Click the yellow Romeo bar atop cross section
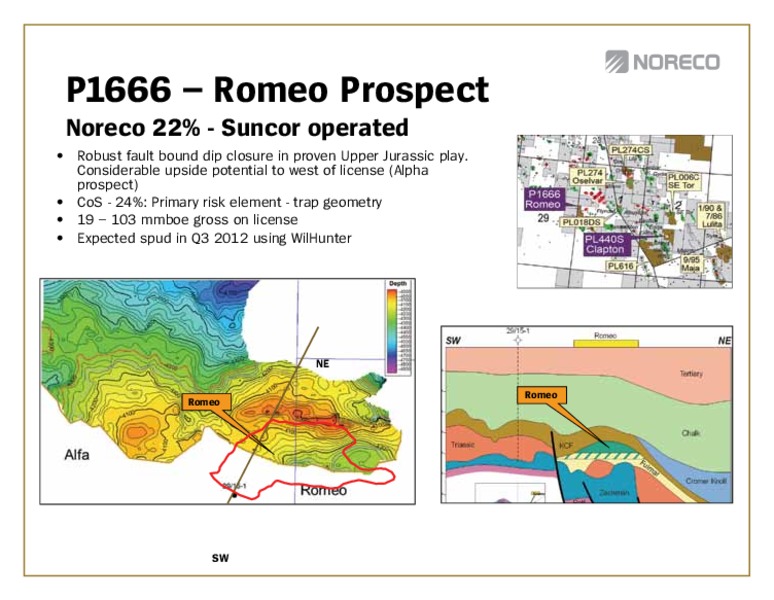The width and height of the screenshot is (774, 600). pos(606,343)
